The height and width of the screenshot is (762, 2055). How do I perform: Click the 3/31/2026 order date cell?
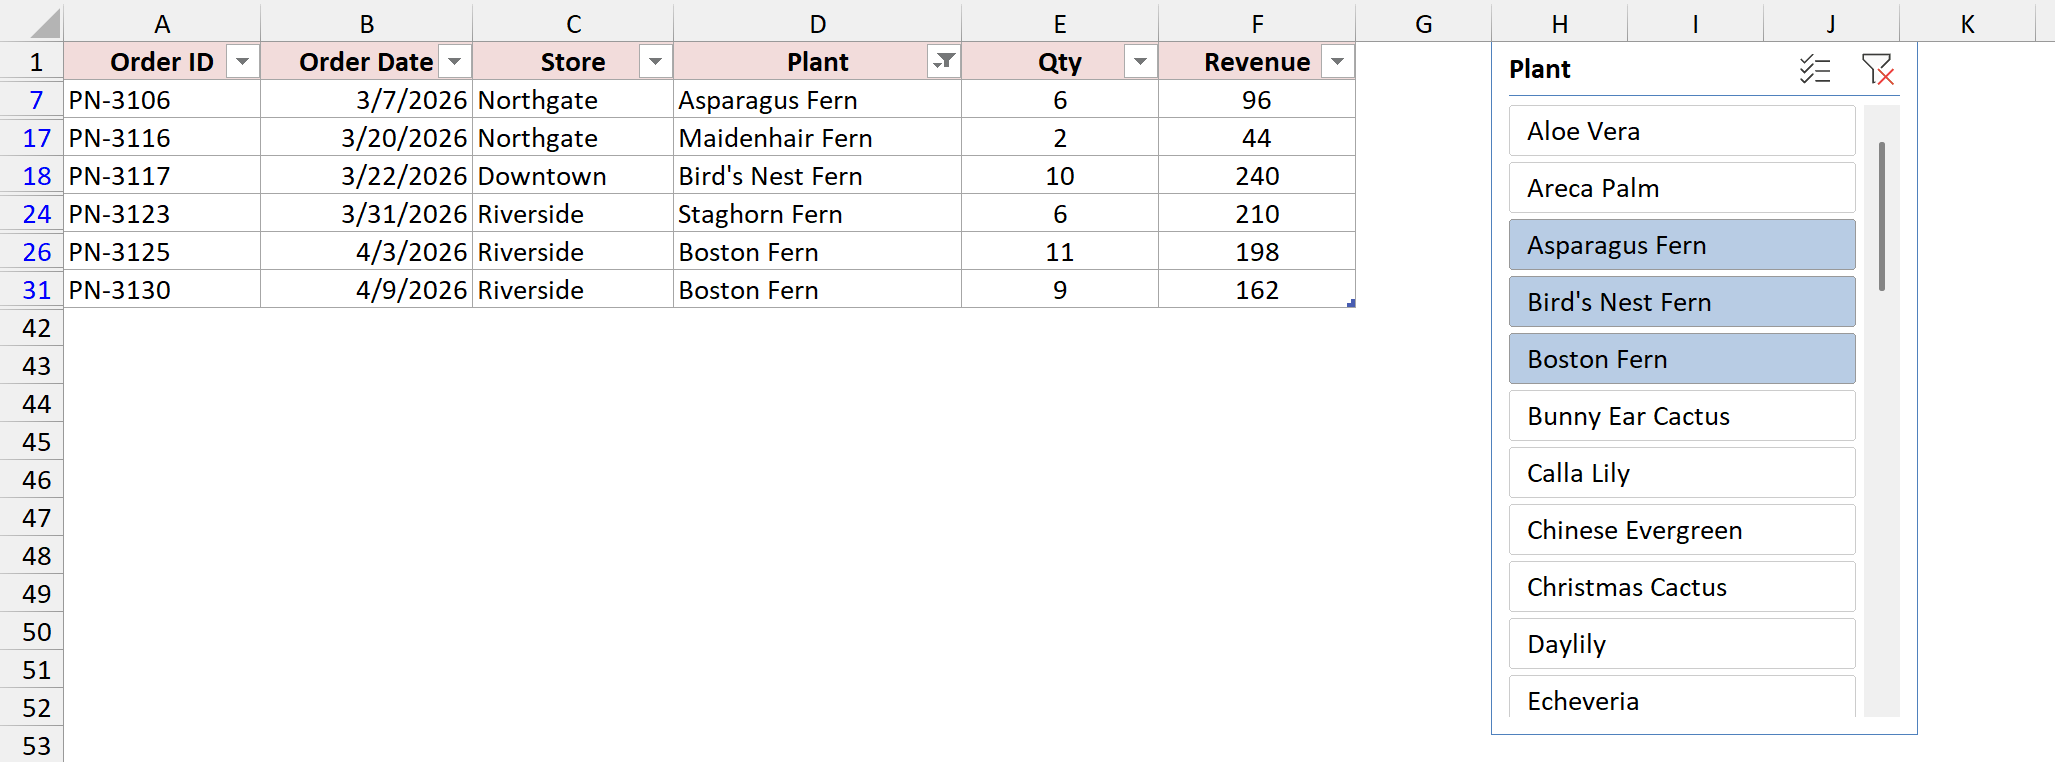point(367,214)
